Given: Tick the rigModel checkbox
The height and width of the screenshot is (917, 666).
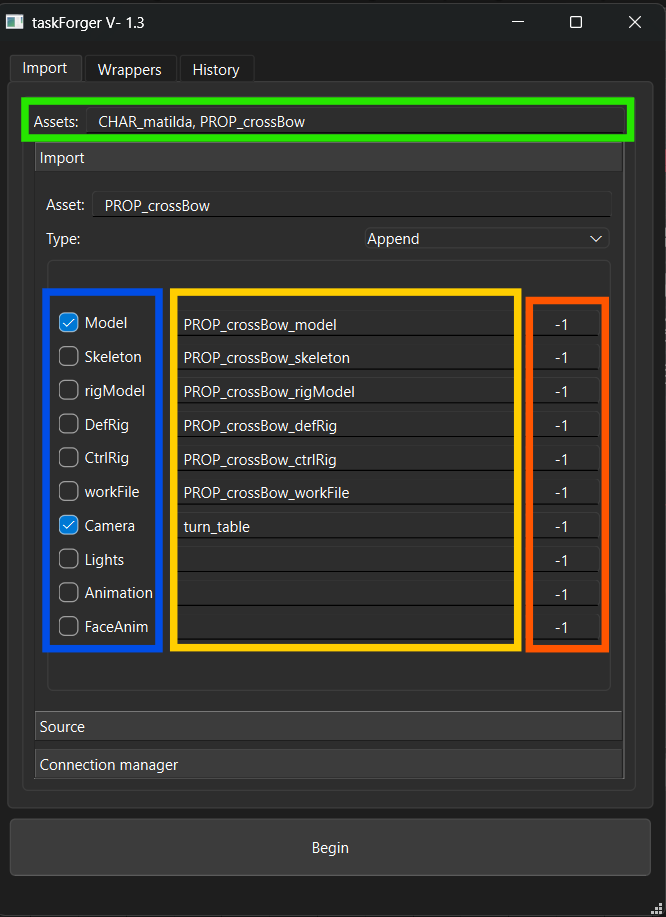Looking at the screenshot, I should coord(68,390).
